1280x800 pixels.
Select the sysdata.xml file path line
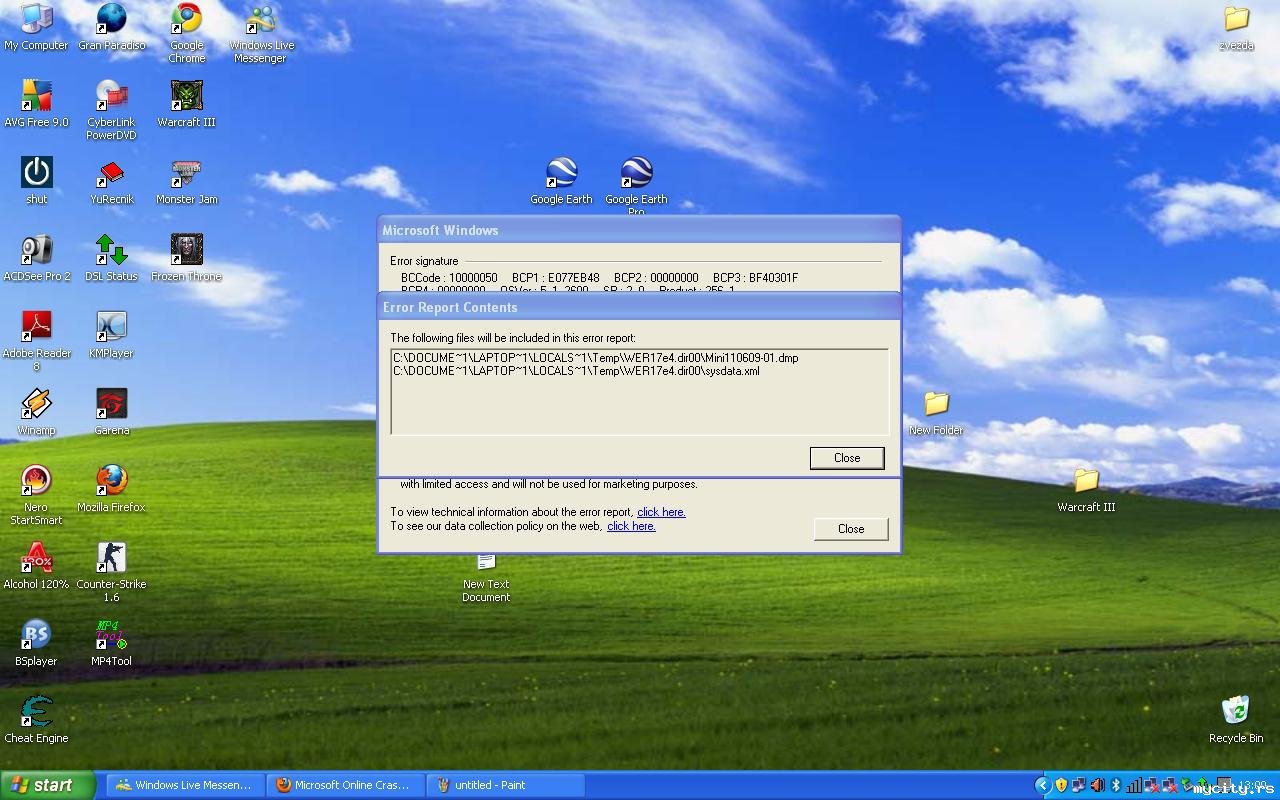pyautogui.click(x=576, y=371)
